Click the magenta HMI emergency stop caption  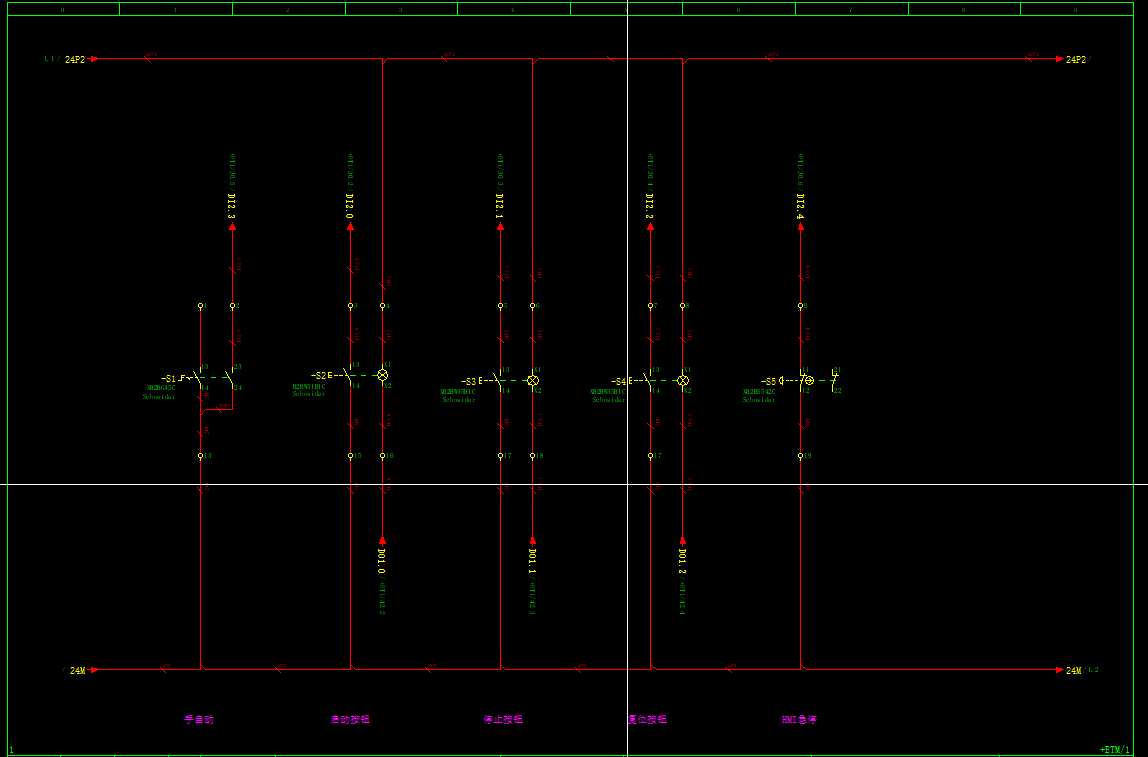(799, 719)
